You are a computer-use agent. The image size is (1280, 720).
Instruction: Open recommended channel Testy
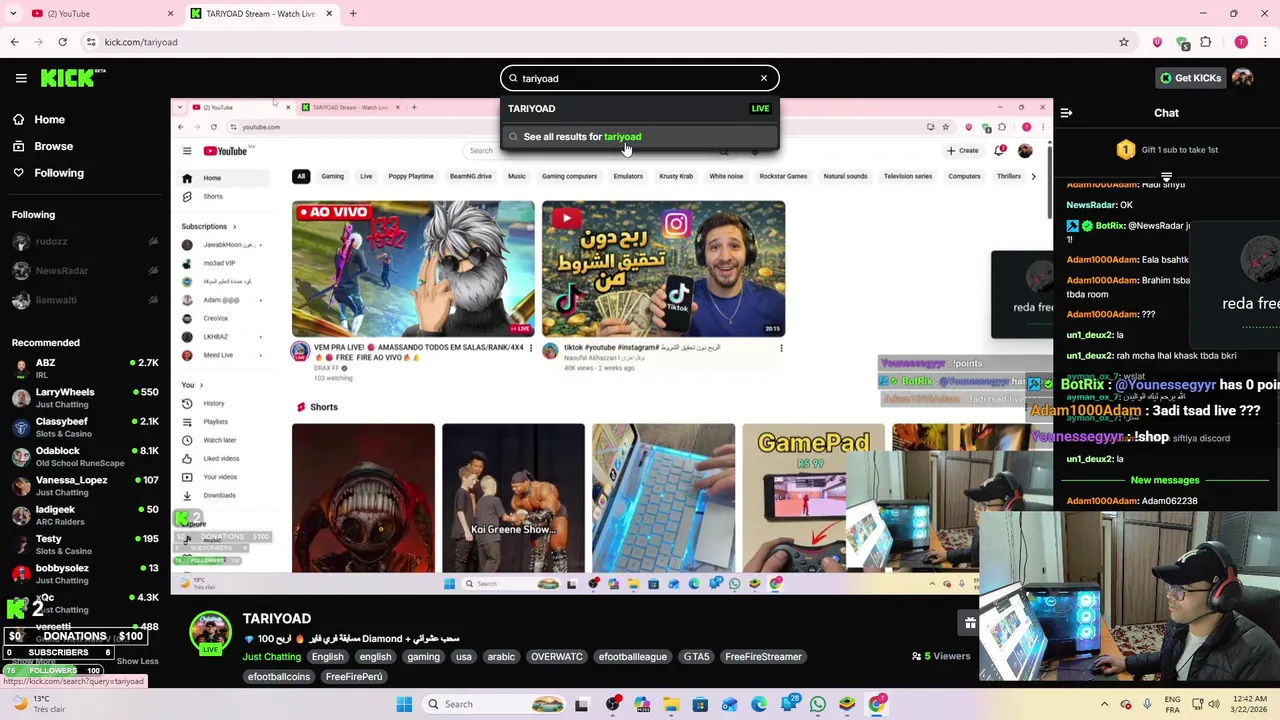pyautogui.click(x=84, y=544)
